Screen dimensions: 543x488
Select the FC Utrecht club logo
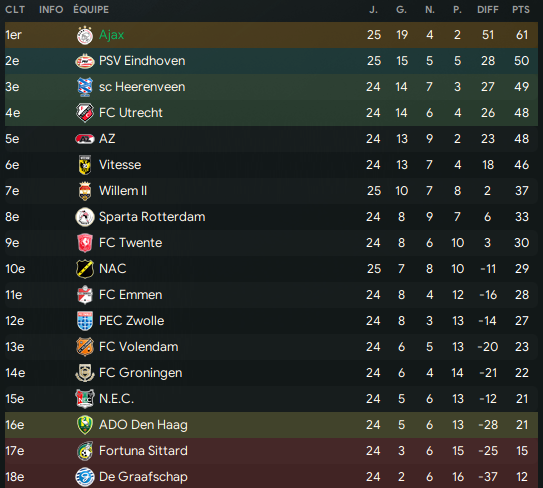tap(85, 113)
